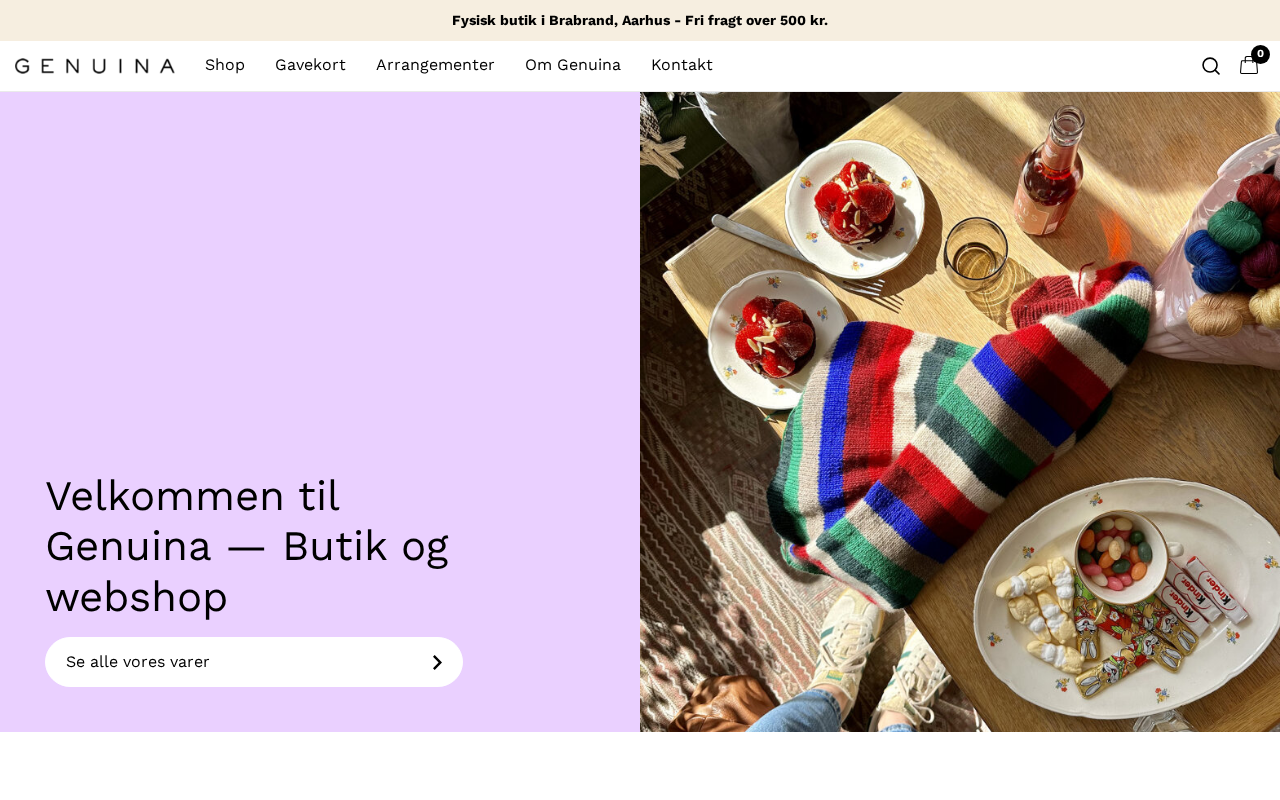This screenshot has width=1280, height=800.
Task: Click the Velkommen til Genuina heading
Action: coord(247,547)
